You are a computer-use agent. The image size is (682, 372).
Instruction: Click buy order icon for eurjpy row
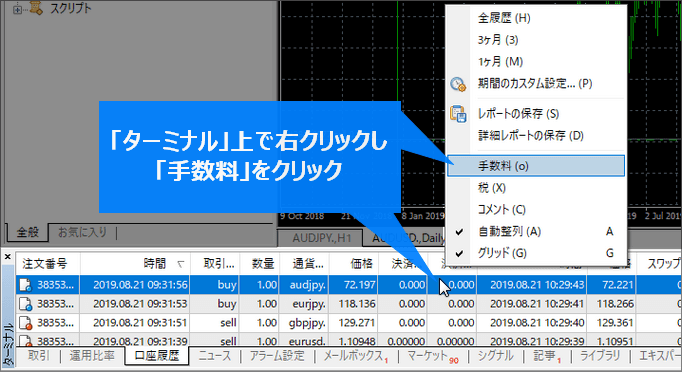click(25, 304)
